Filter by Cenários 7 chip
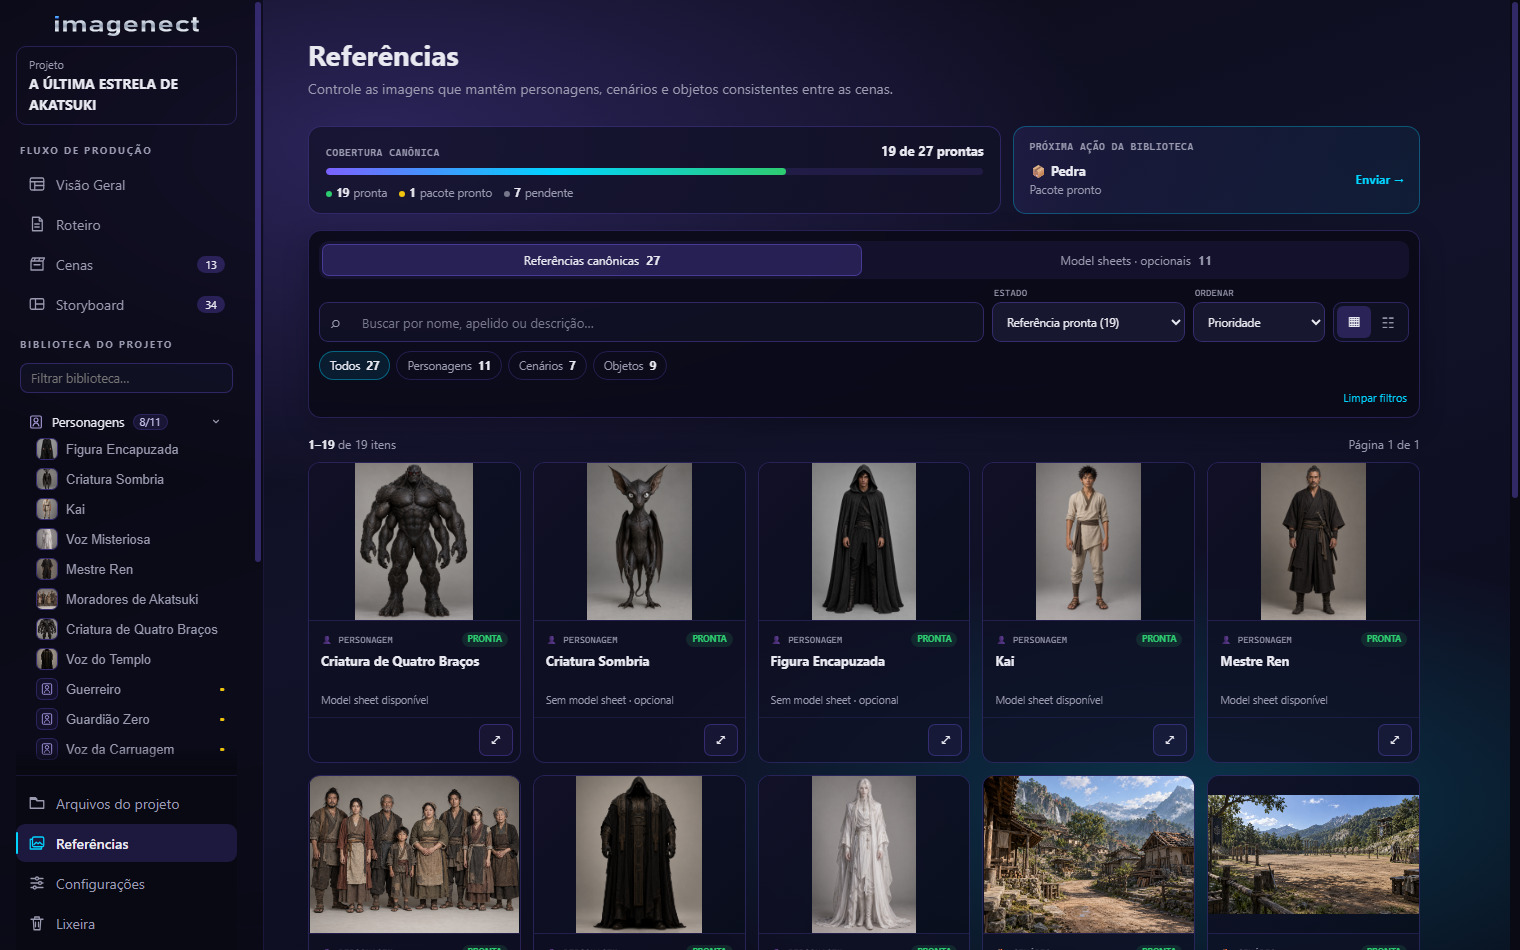 click(547, 366)
